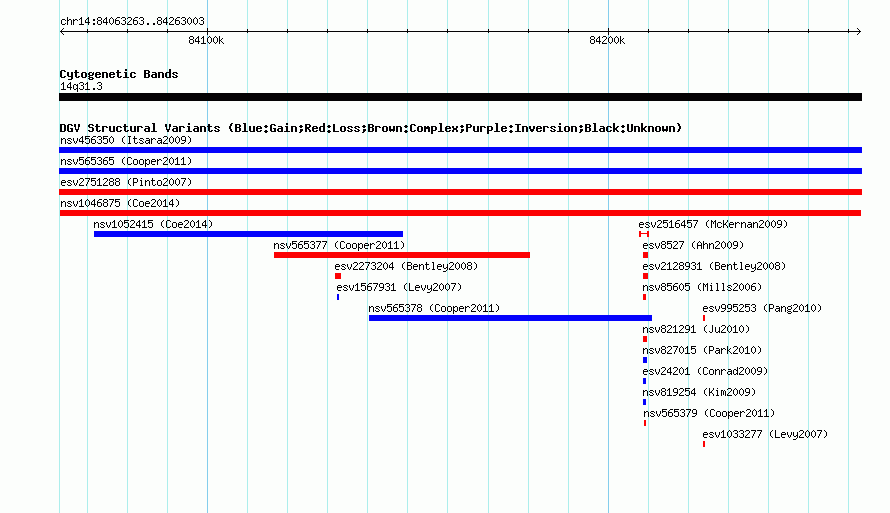Open the esv1567931 (Levy2007) label
Viewport: 890px width, 513px height.
click(400, 287)
